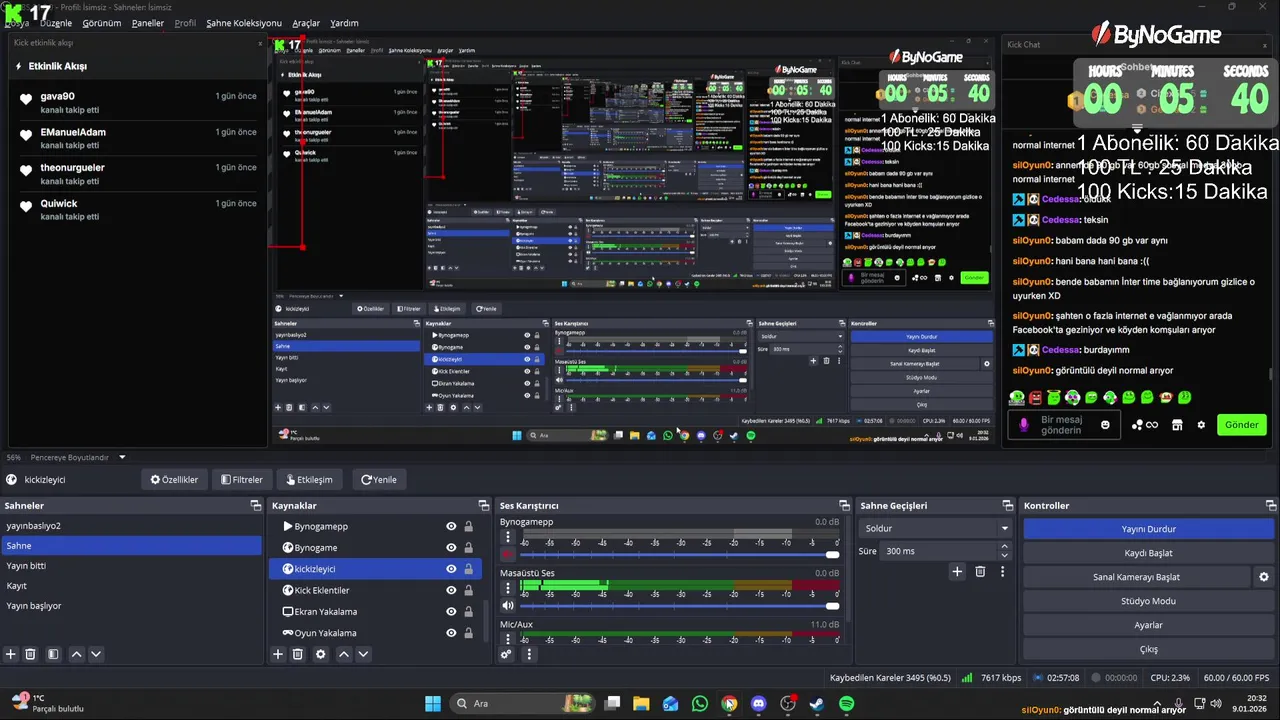This screenshot has height=720, width=1280.
Task: Open the Paneller menu
Action: [x=148, y=23]
